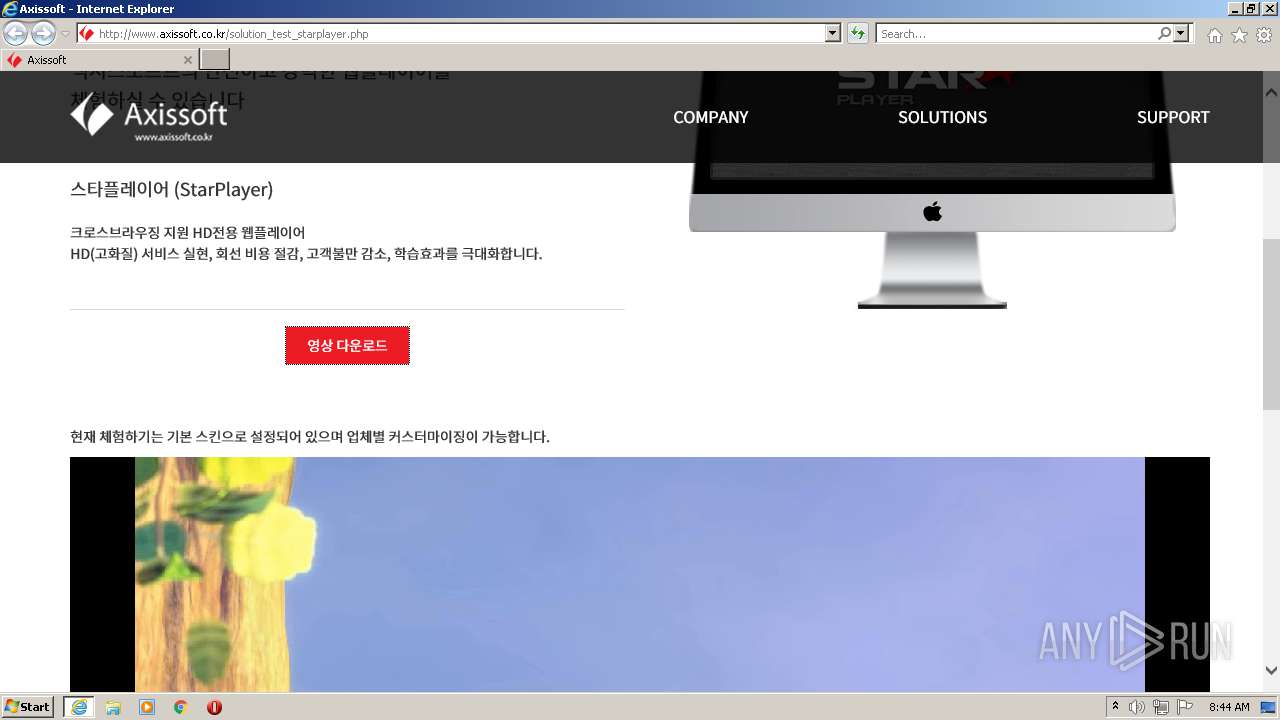Click the Action Center flag icon
Screen dimensions: 1280x720
pos(1184,707)
